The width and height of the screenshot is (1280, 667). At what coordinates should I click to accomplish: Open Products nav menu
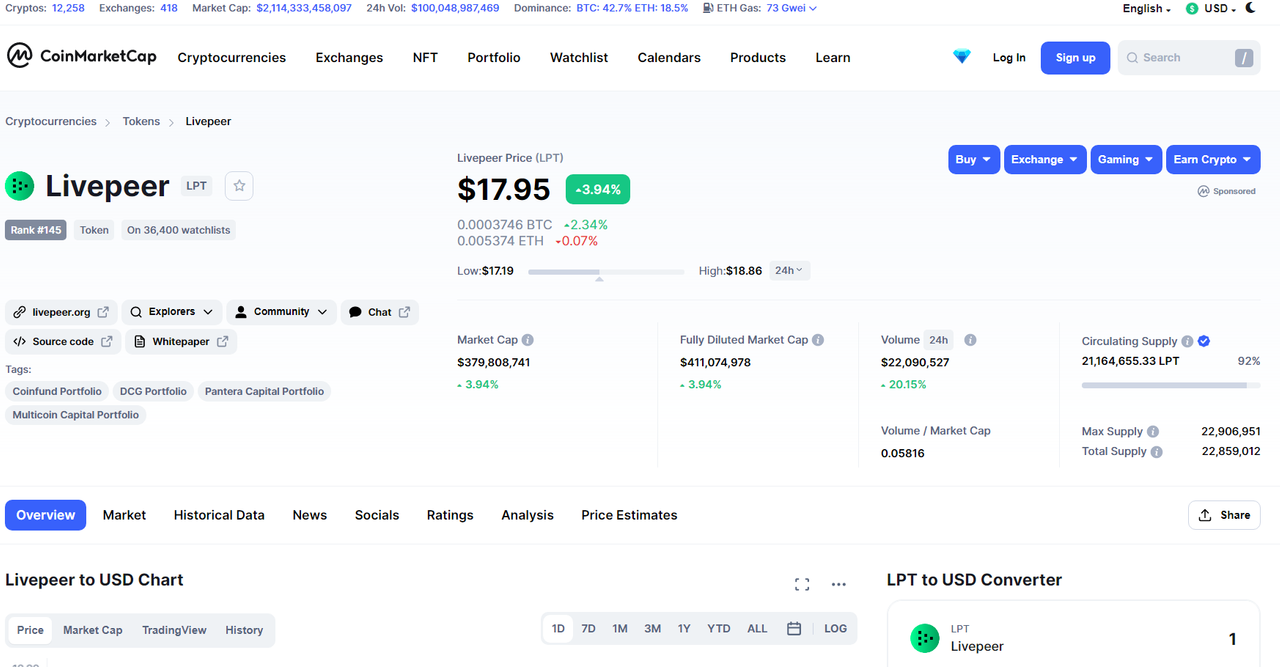click(x=758, y=58)
